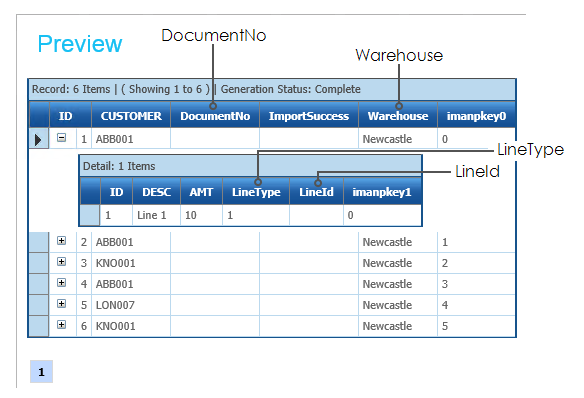Click the DESC detail column header
Viewport: 584px width, 398px height.
pyautogui.click(x=156, y=192)
